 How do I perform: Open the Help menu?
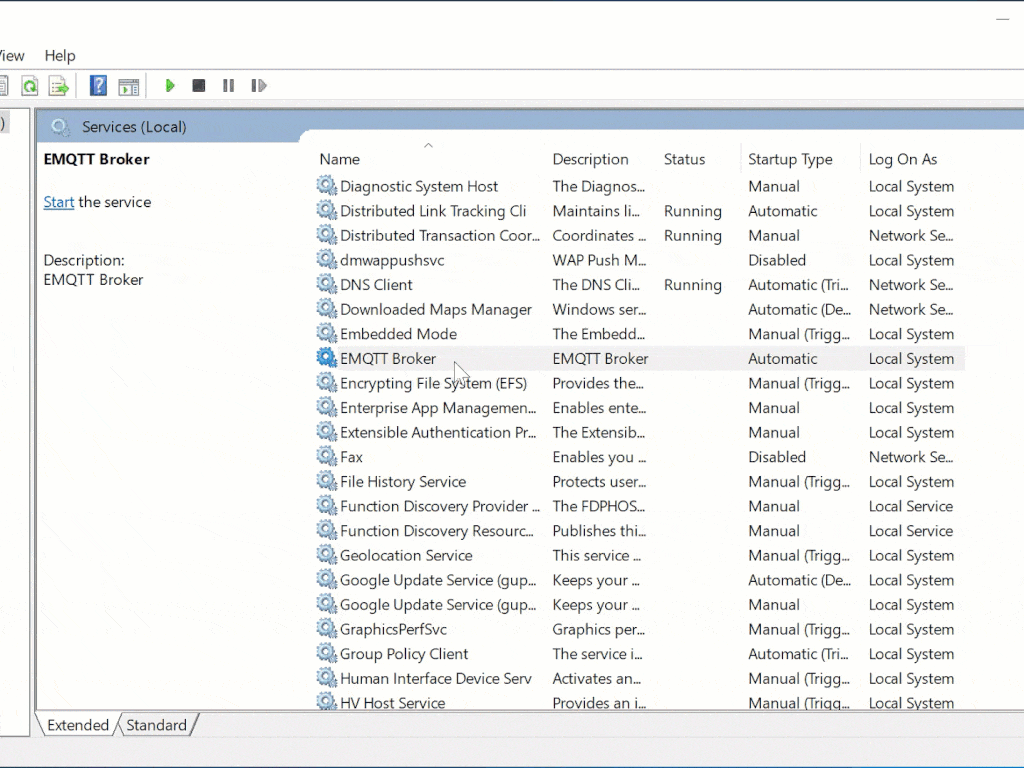(60, 56)
